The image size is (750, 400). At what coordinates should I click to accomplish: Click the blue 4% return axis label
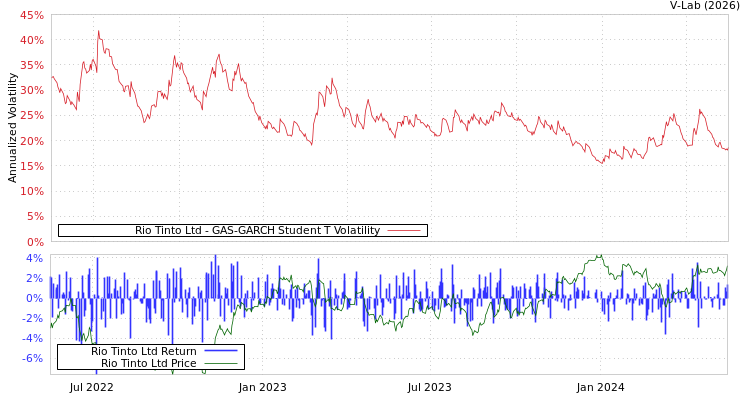point(34,258)
